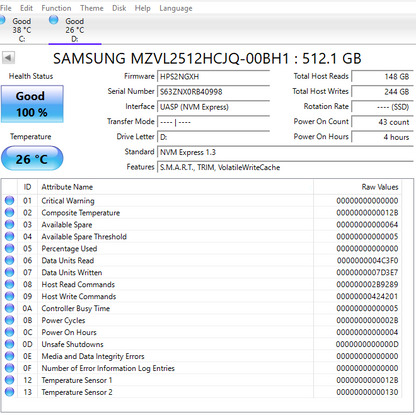Click the status orb for Power Cycles
Image resolution: width=416 pixels, height=415 pixels.
click(9, 320)
